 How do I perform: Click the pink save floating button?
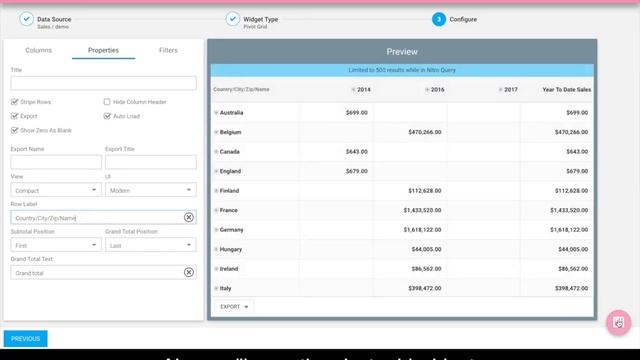pyautogui.click(x=618, y=322)
